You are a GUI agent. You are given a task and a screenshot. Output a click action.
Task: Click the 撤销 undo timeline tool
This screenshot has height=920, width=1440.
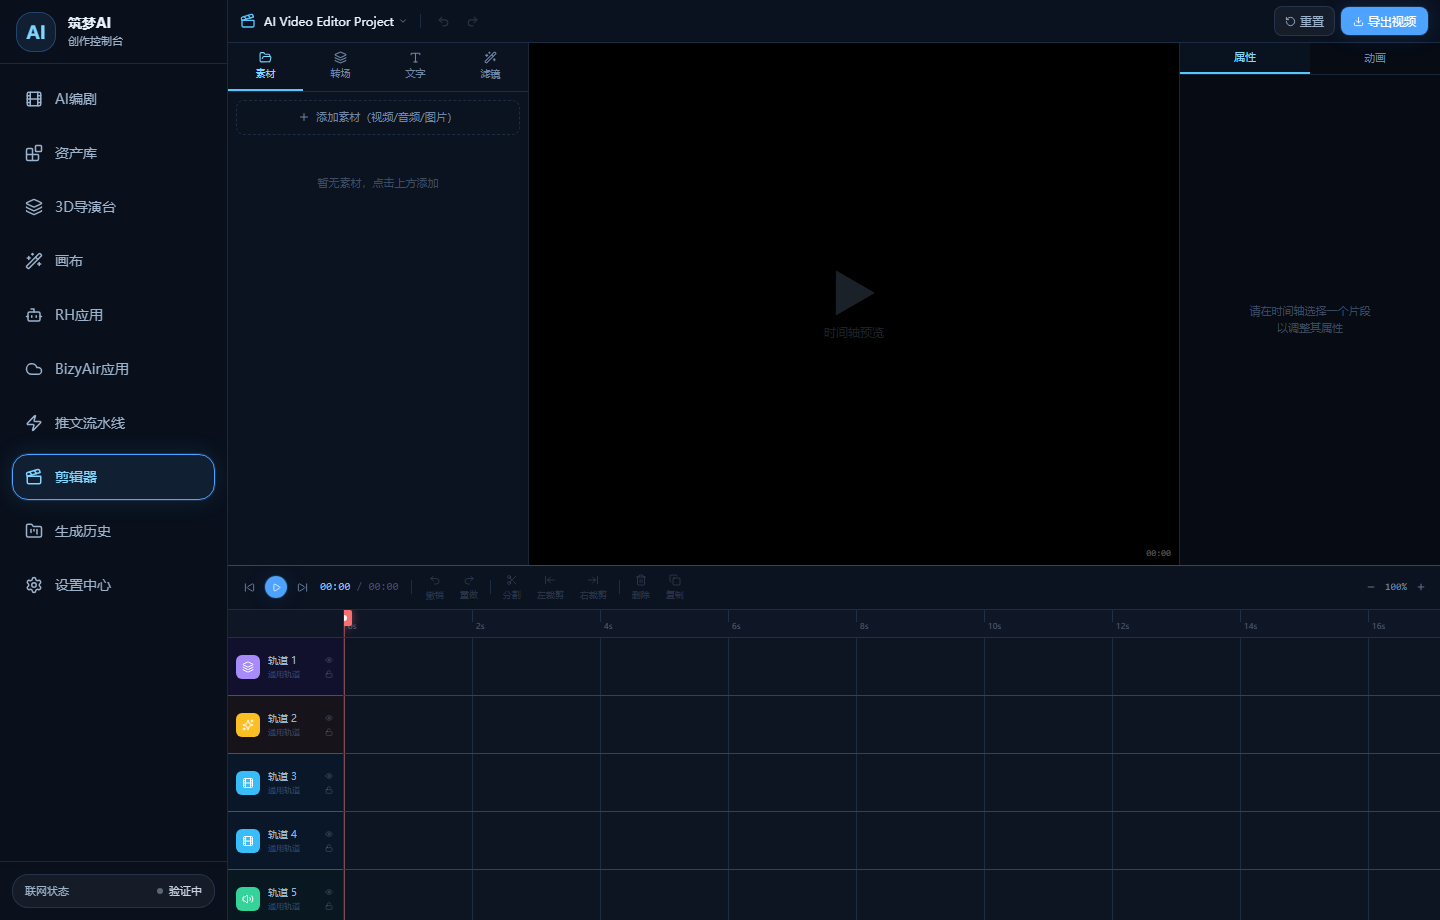tap(435, 587)
